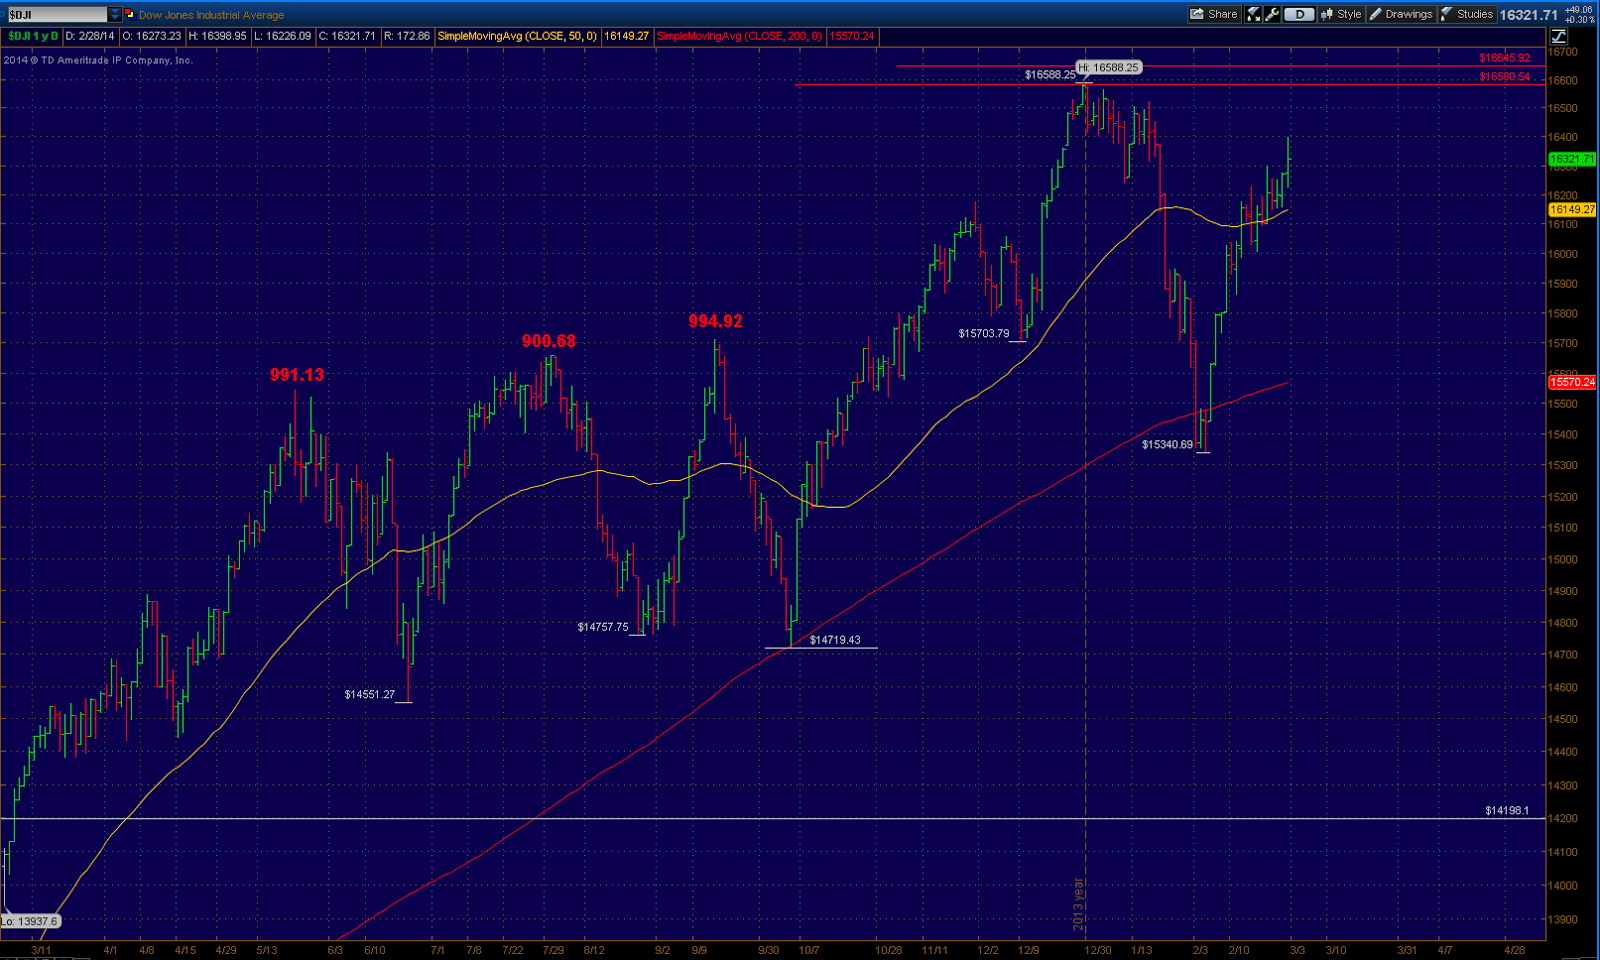
Task: Click the $15340.69 low price label
Action: [x=1167, y=444]
